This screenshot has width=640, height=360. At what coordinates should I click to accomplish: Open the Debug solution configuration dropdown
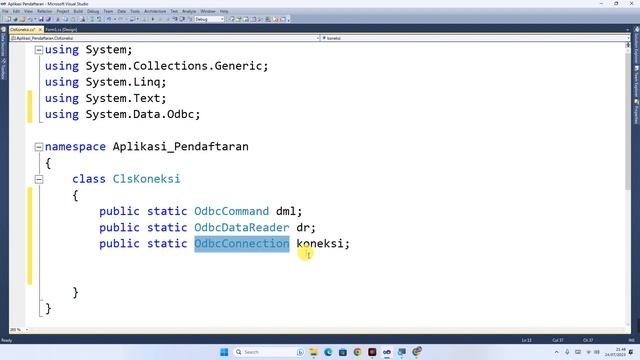(209, 19)
